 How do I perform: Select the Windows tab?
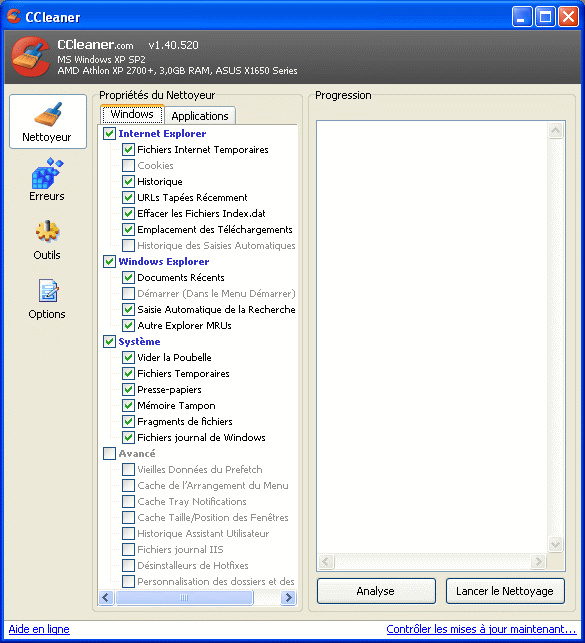coord(132,114)
